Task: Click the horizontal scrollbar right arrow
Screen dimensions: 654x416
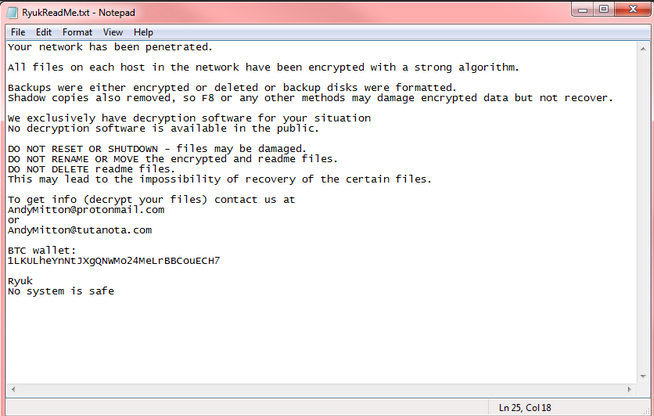Action: (x=629, y=390)
